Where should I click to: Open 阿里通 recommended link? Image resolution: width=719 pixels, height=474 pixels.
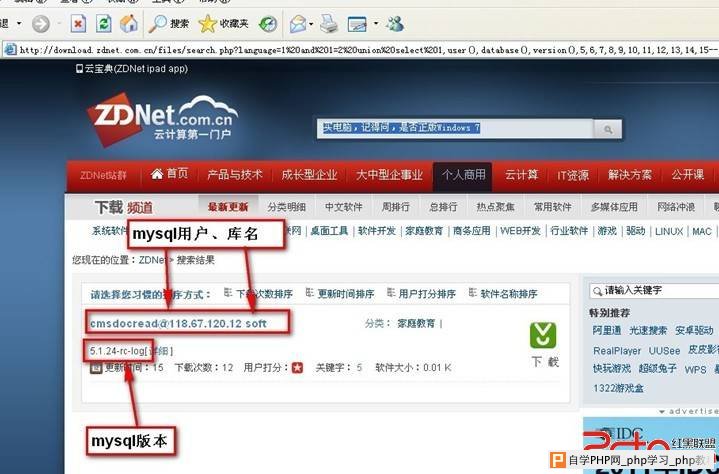coord(607,331)
